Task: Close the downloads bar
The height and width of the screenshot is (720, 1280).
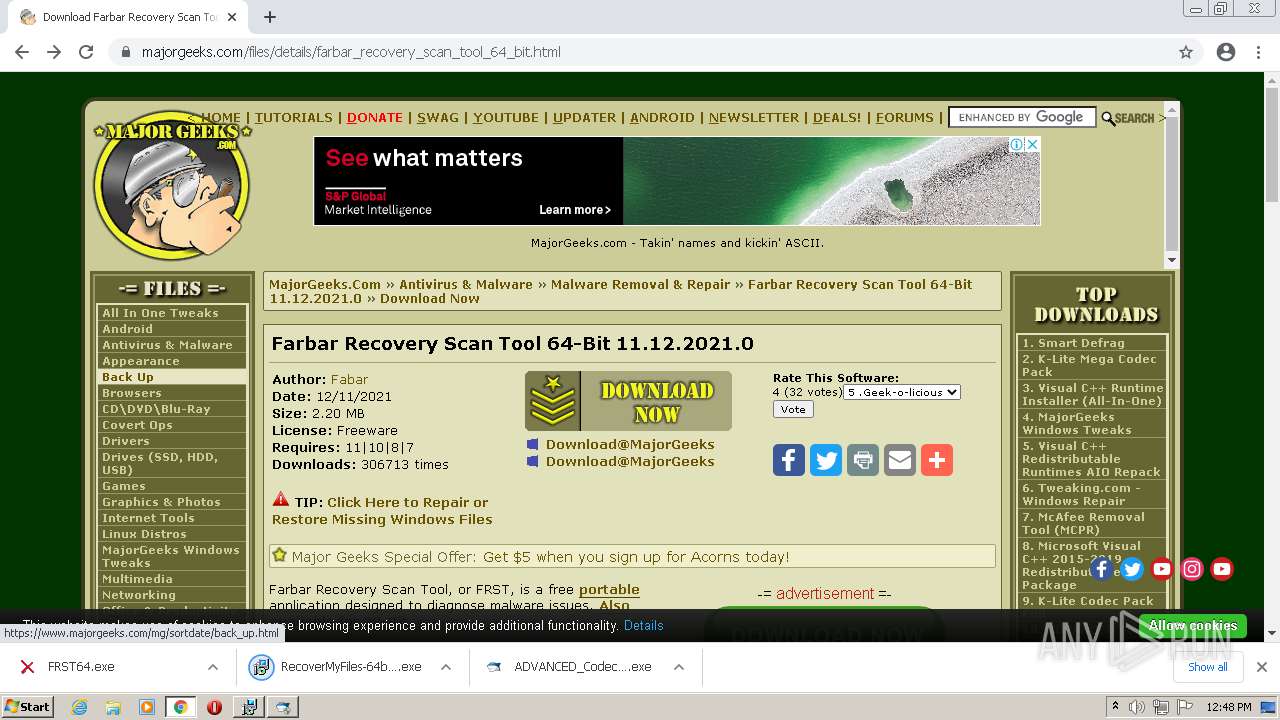Action: click(1262, 667)
